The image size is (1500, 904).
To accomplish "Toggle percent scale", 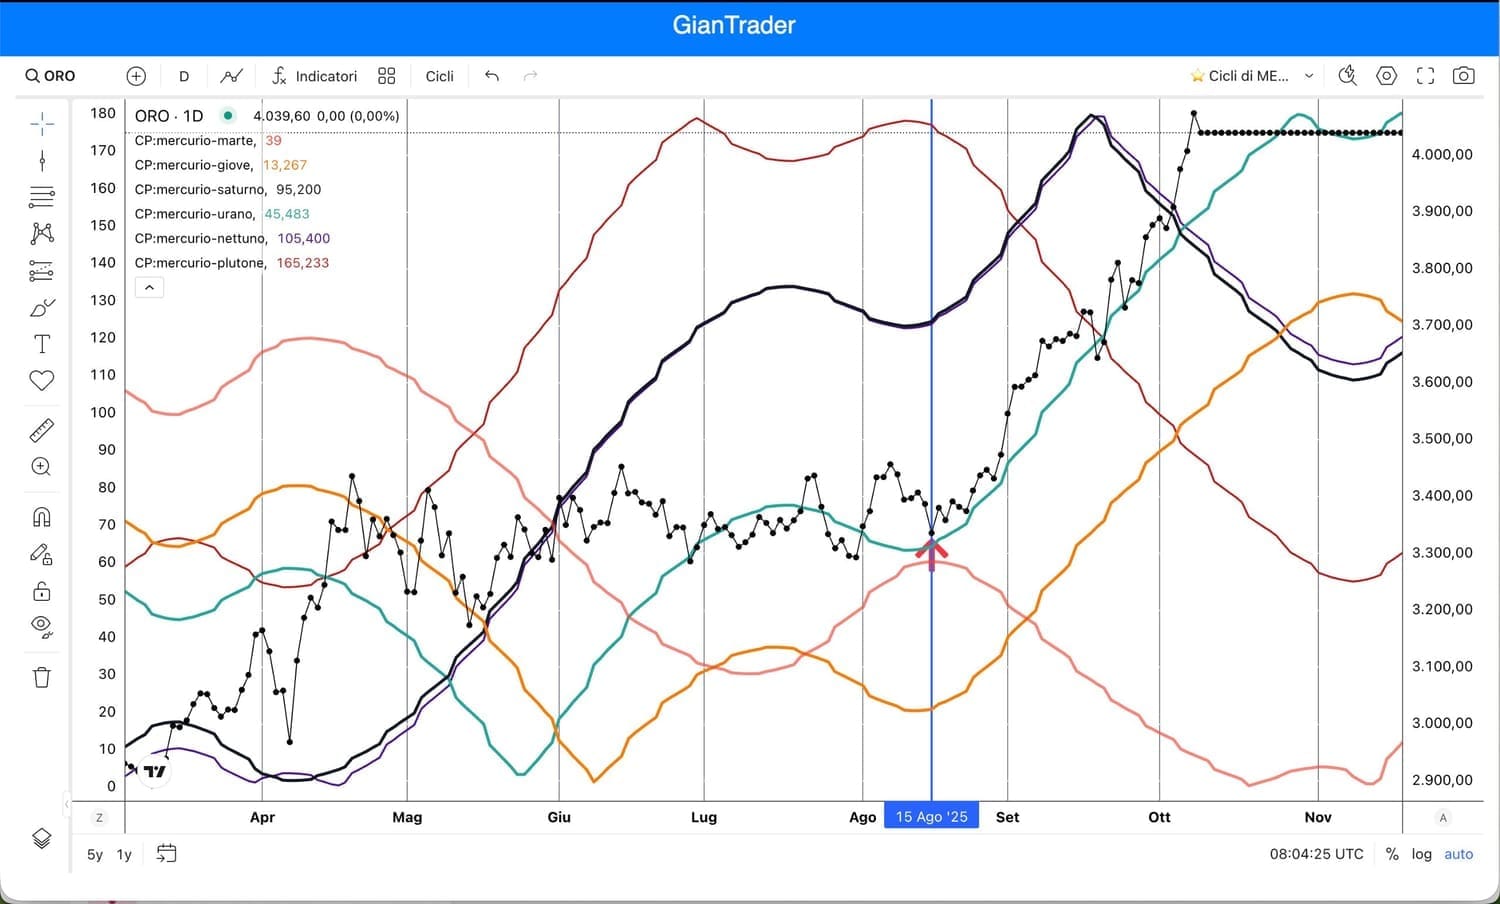I will 1392,854.
